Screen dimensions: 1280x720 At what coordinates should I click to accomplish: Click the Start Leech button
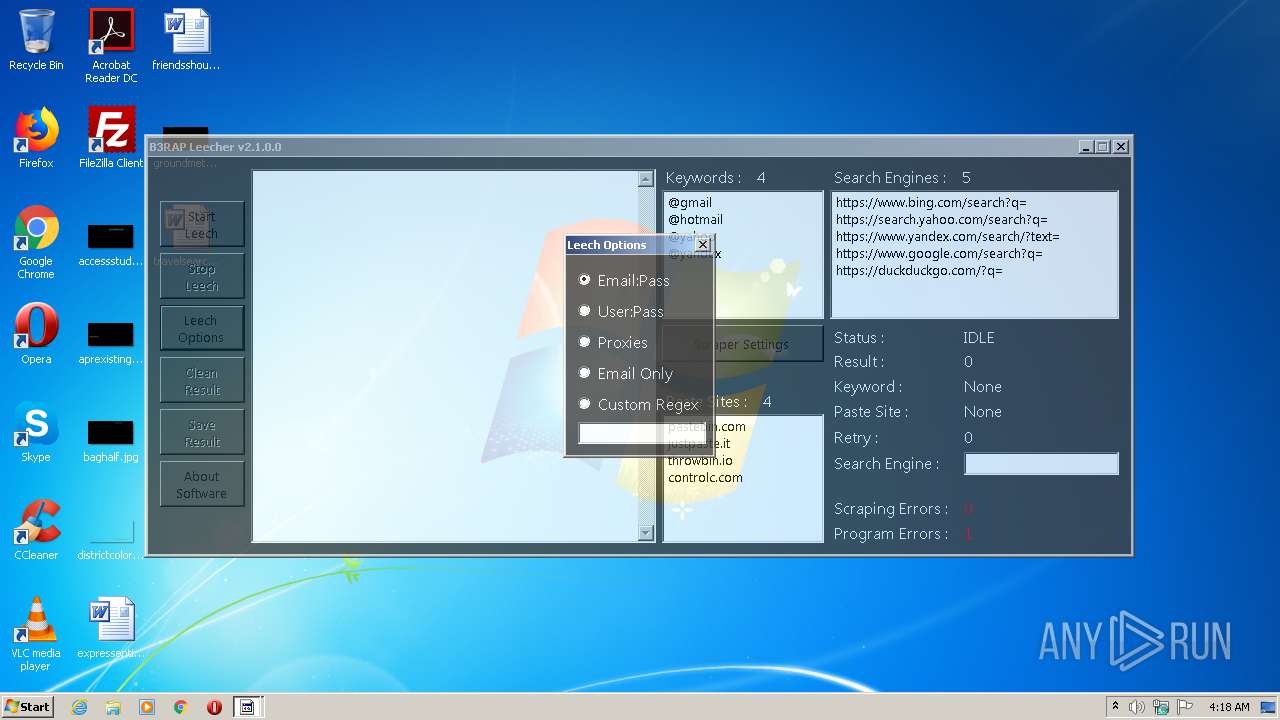pyautogui.click(x=201, y=224)
